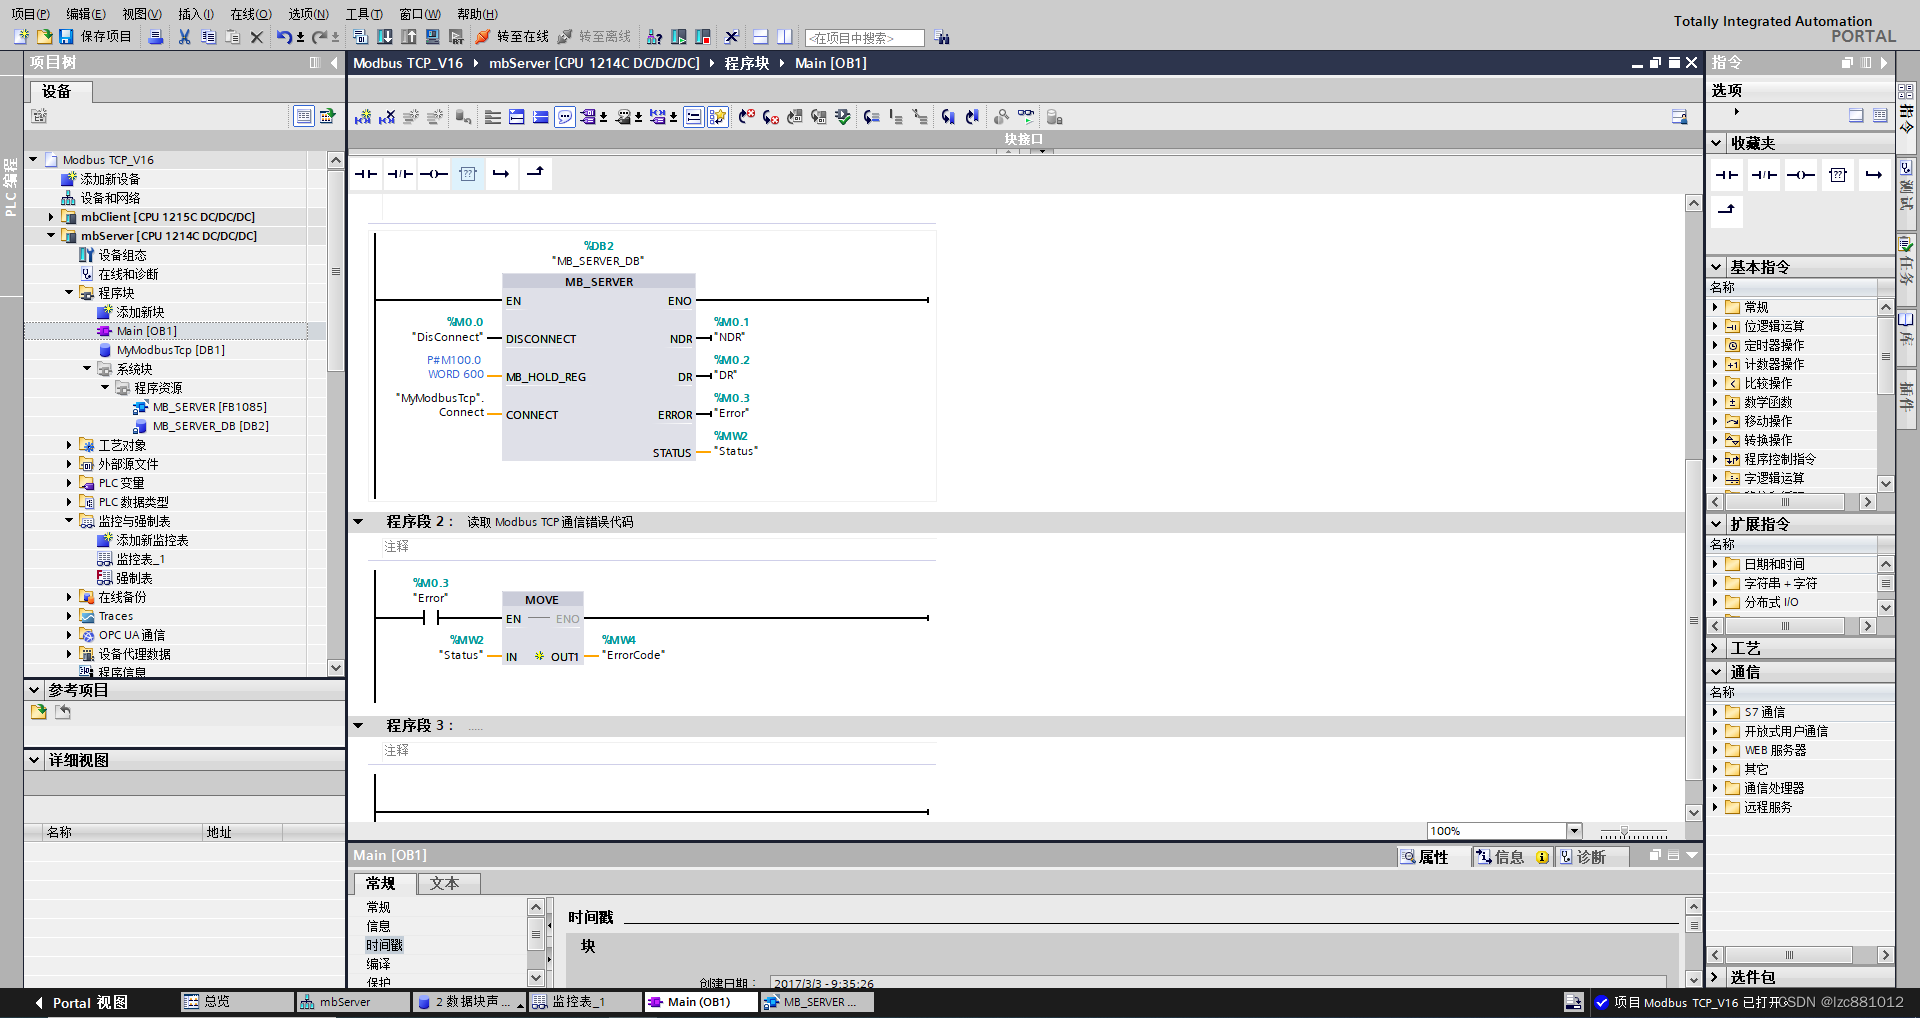Screen dimensions: 1920x1018
Task: Click the Print icon in main toolbar
Action: pyautogui.click(x=155, y=37)
